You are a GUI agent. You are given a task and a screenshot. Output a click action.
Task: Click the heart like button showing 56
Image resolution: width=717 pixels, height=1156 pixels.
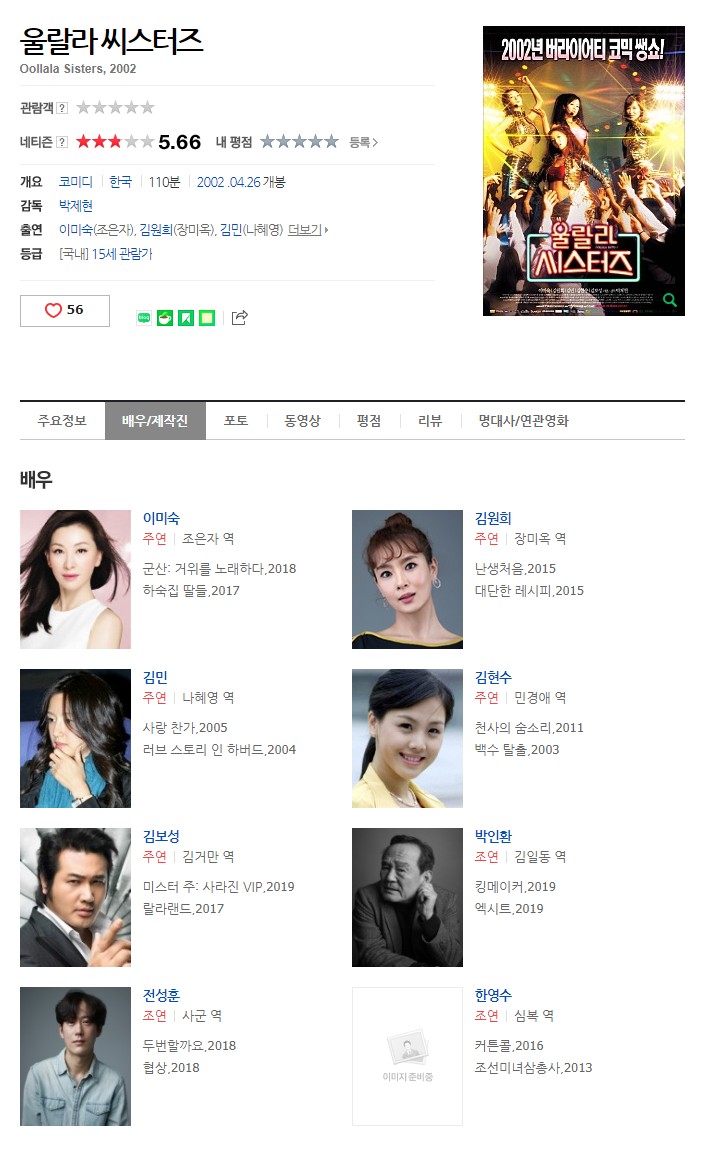point(65,310)
